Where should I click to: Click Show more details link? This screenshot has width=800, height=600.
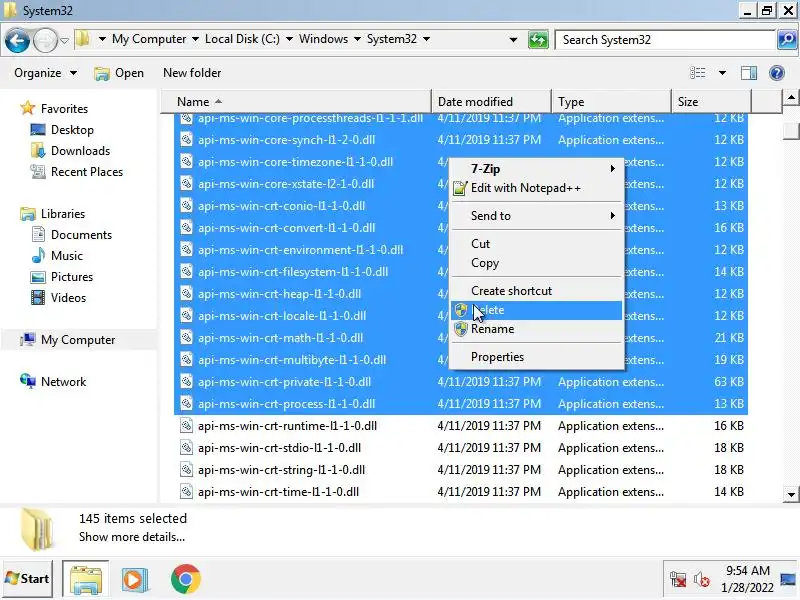click(x=132, y=537)
